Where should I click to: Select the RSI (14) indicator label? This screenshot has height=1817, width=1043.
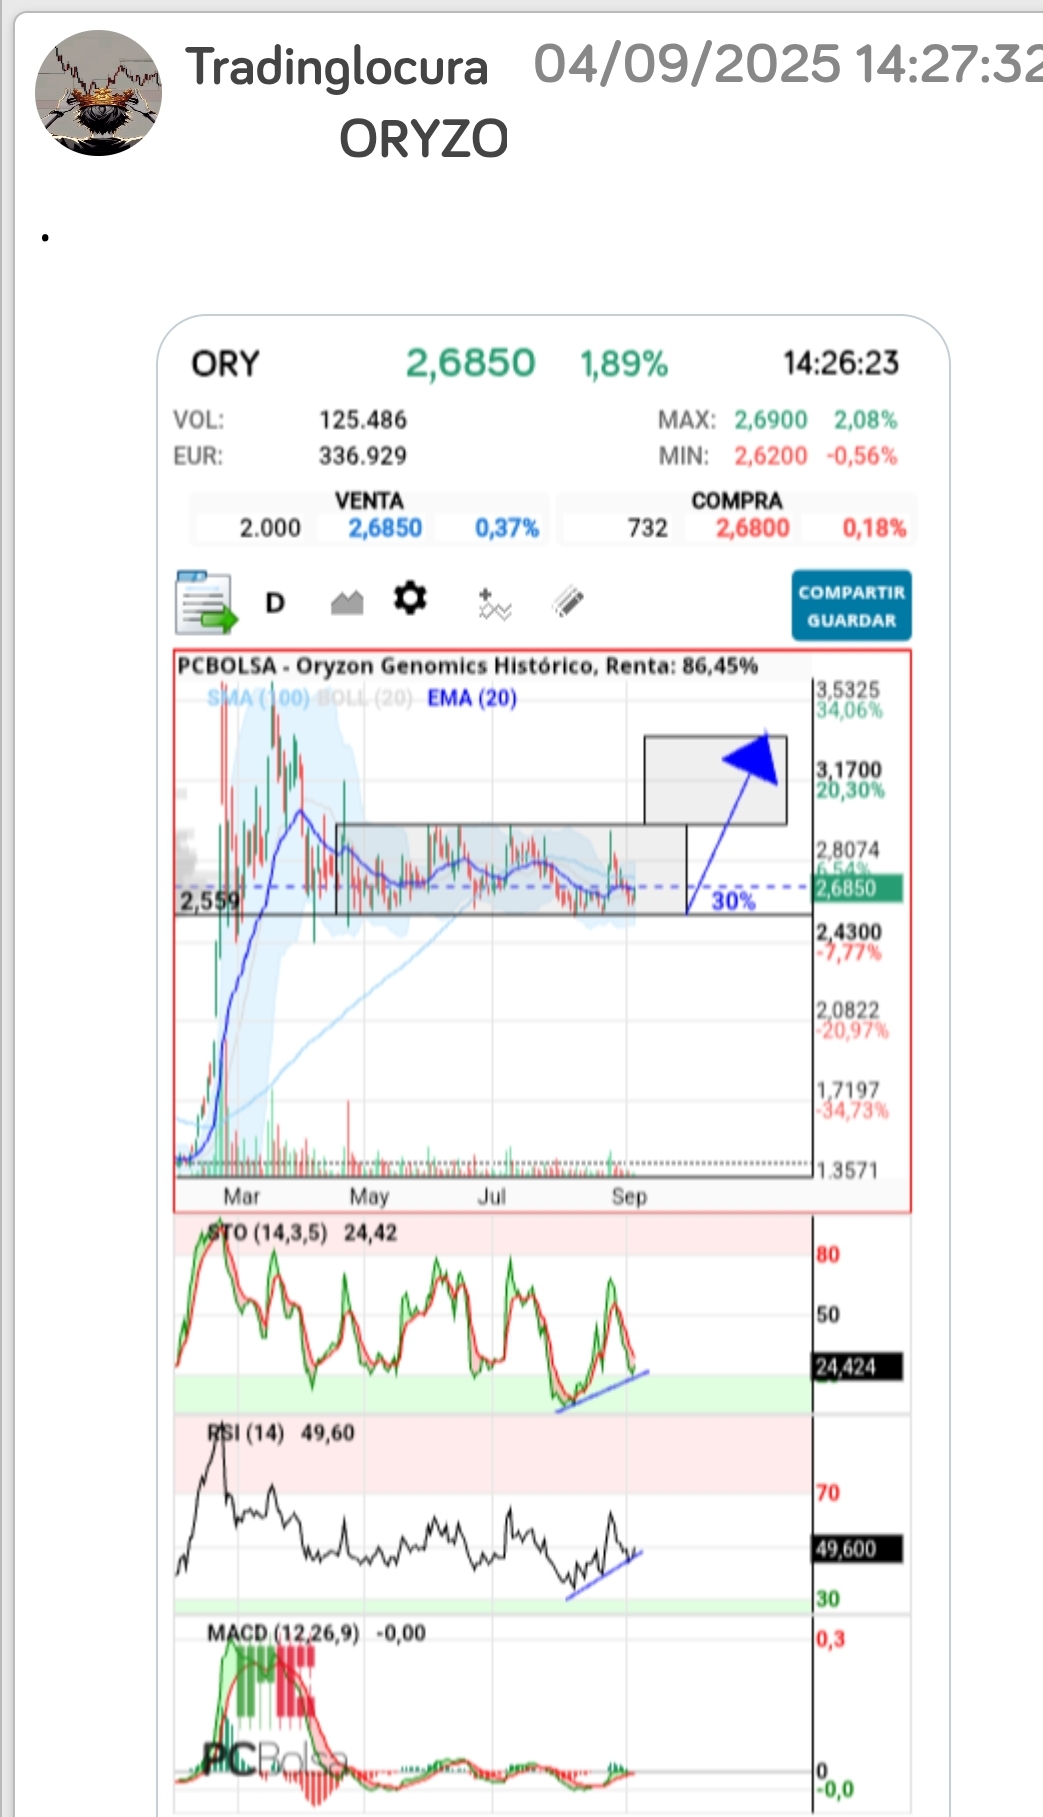pos(245,1433)
